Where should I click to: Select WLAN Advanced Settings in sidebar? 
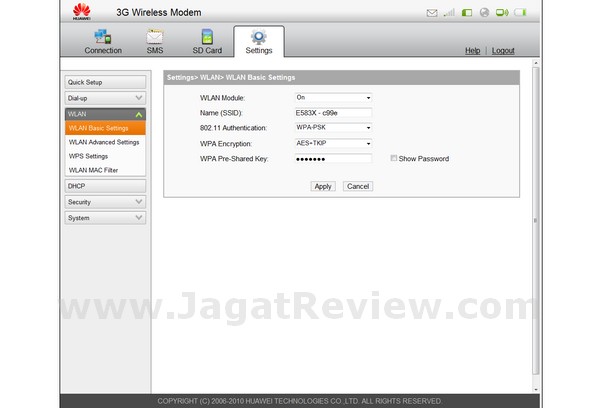tap(104, 142)
